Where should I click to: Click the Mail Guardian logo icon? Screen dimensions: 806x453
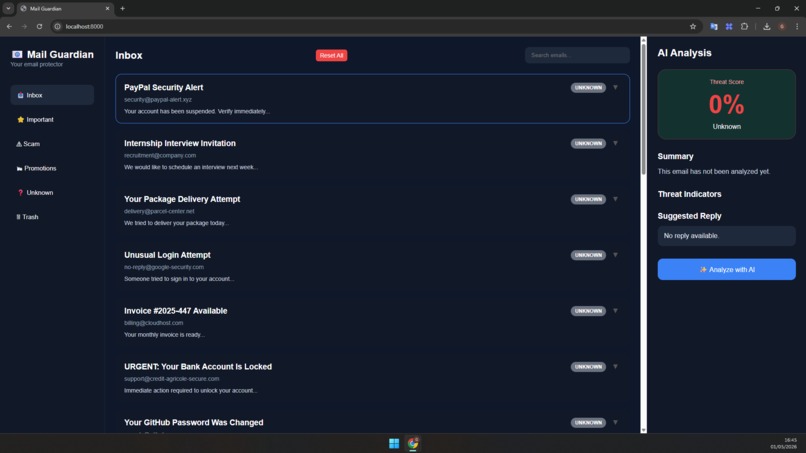[17, 55]
